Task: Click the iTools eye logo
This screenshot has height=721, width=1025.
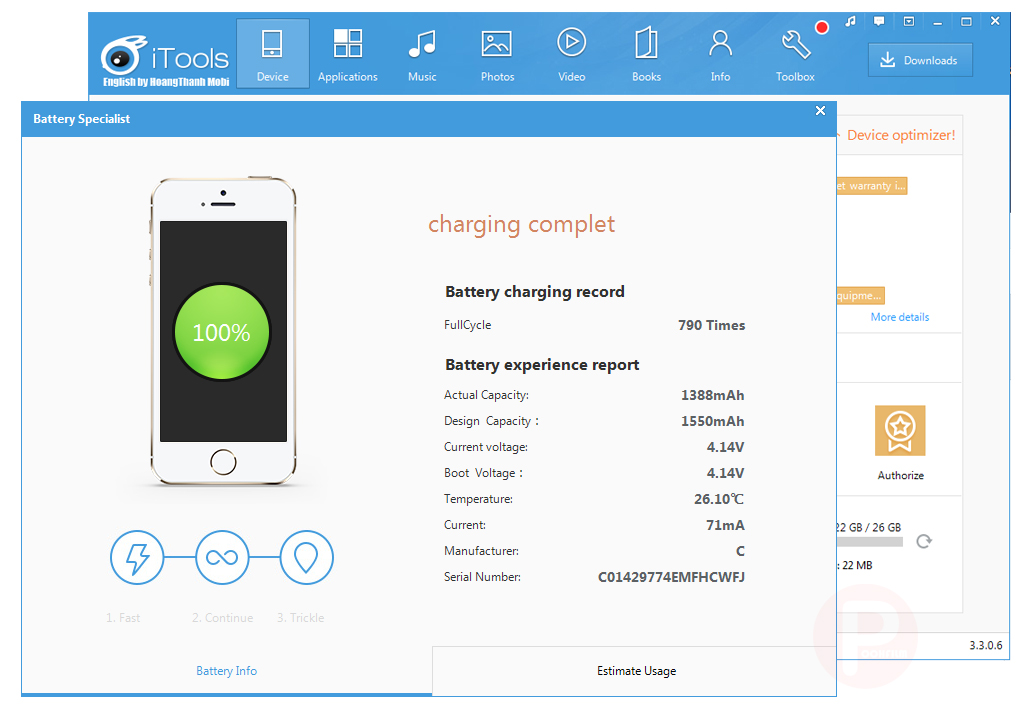Action: (x=123, y=56)
